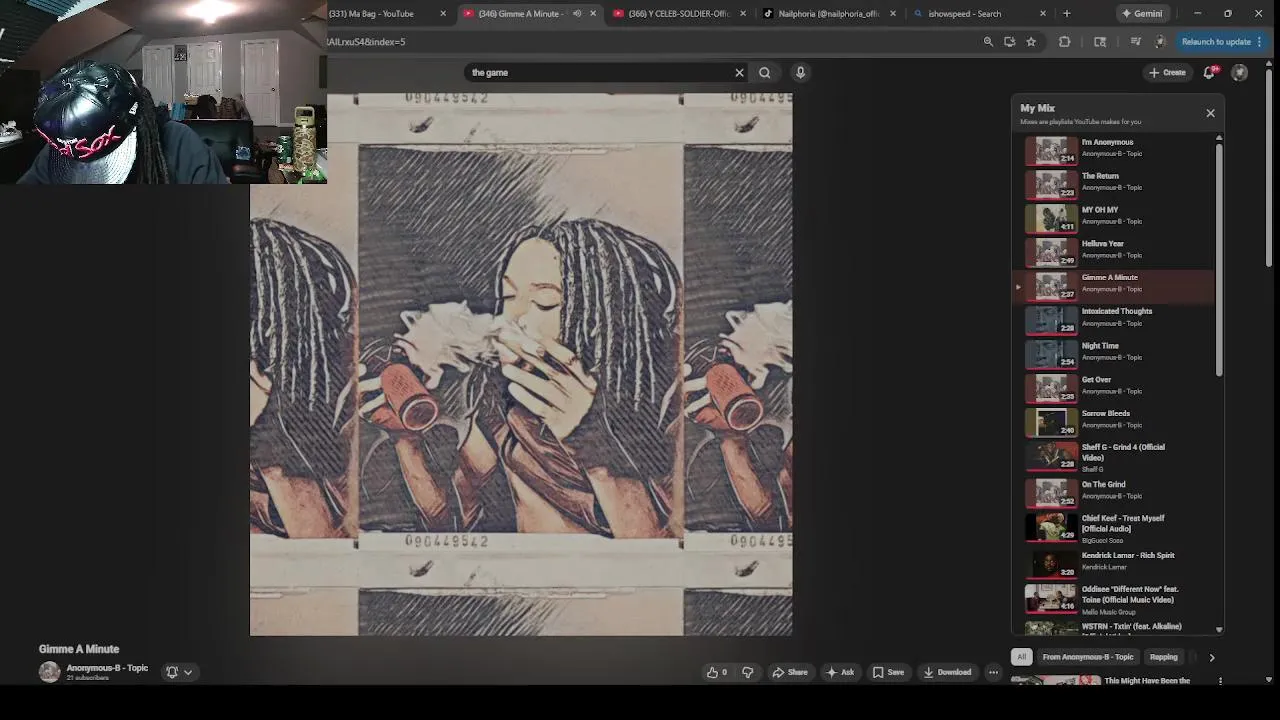The image size is (1280, 720).
Task: Dislike the Gimme A Minute video
Action: pyautogui.click(x=747, y=672)
